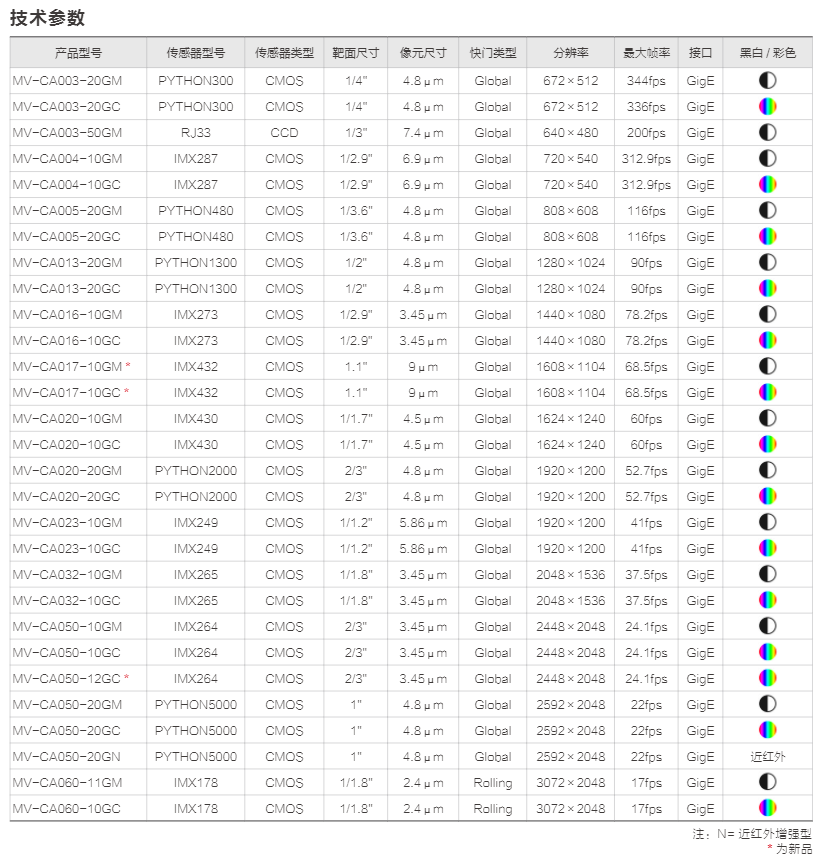Click the monochrome icon in MV-CA003-50GM row
The width and height of the screenshot is (822, 859).
pyautogui.click(x=767, y=133)
